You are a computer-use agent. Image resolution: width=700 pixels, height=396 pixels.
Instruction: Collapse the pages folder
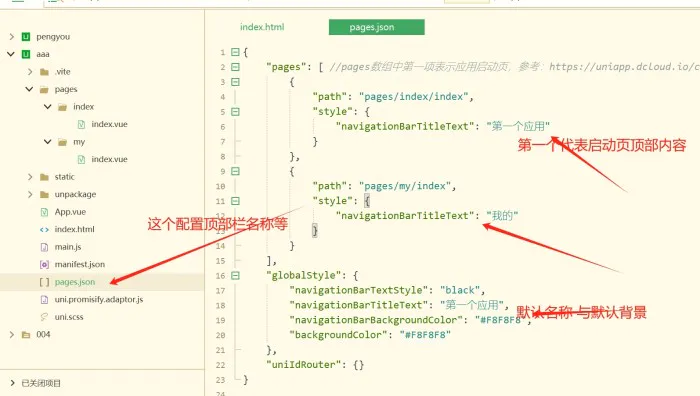coord(29,89)
